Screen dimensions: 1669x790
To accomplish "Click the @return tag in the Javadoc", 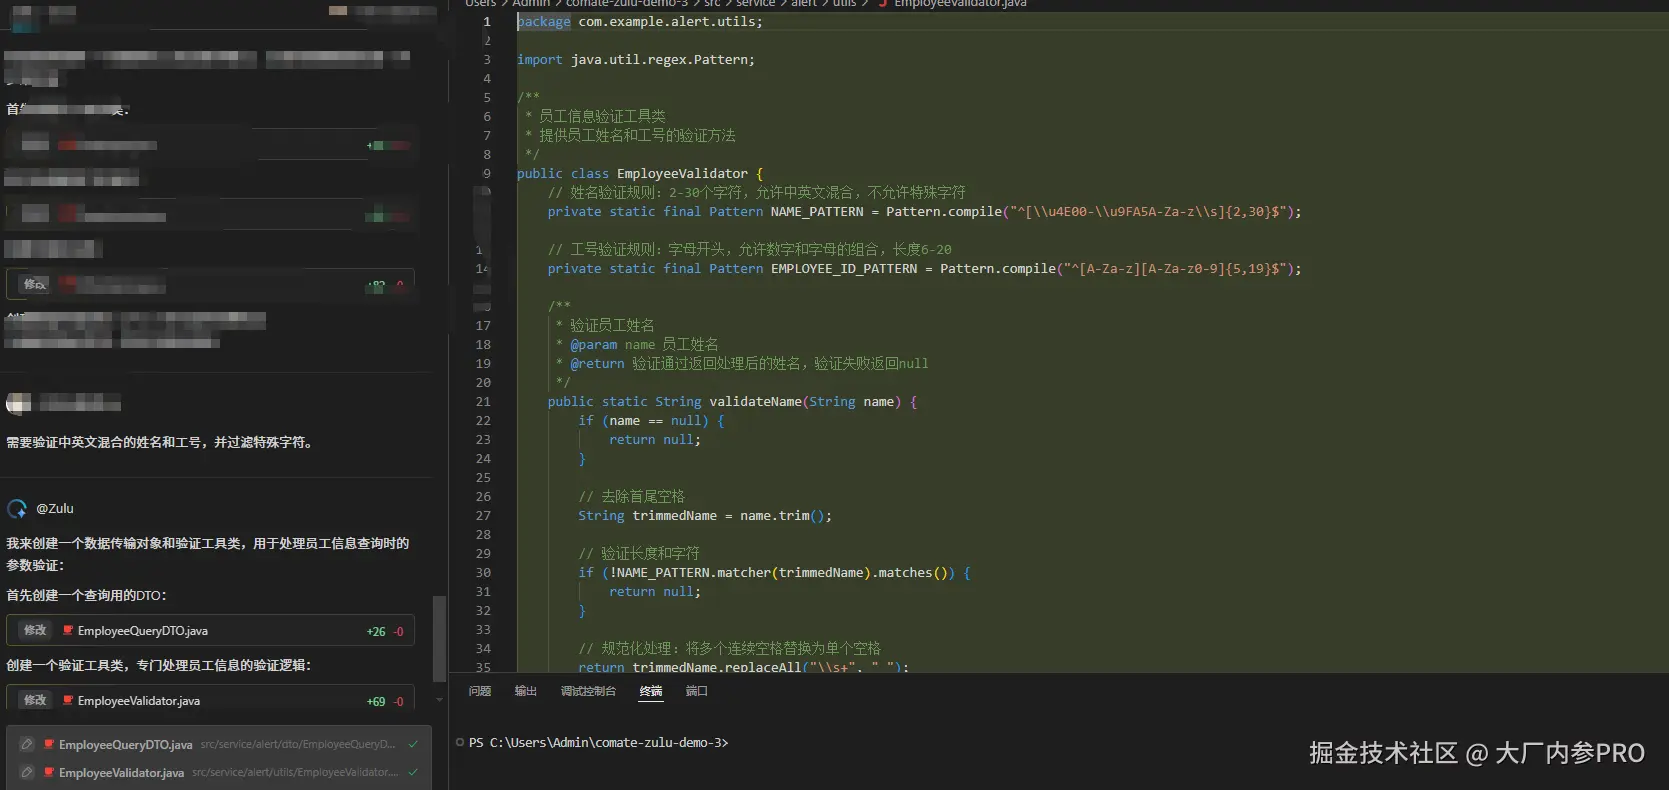I will [x=597, y=364].
